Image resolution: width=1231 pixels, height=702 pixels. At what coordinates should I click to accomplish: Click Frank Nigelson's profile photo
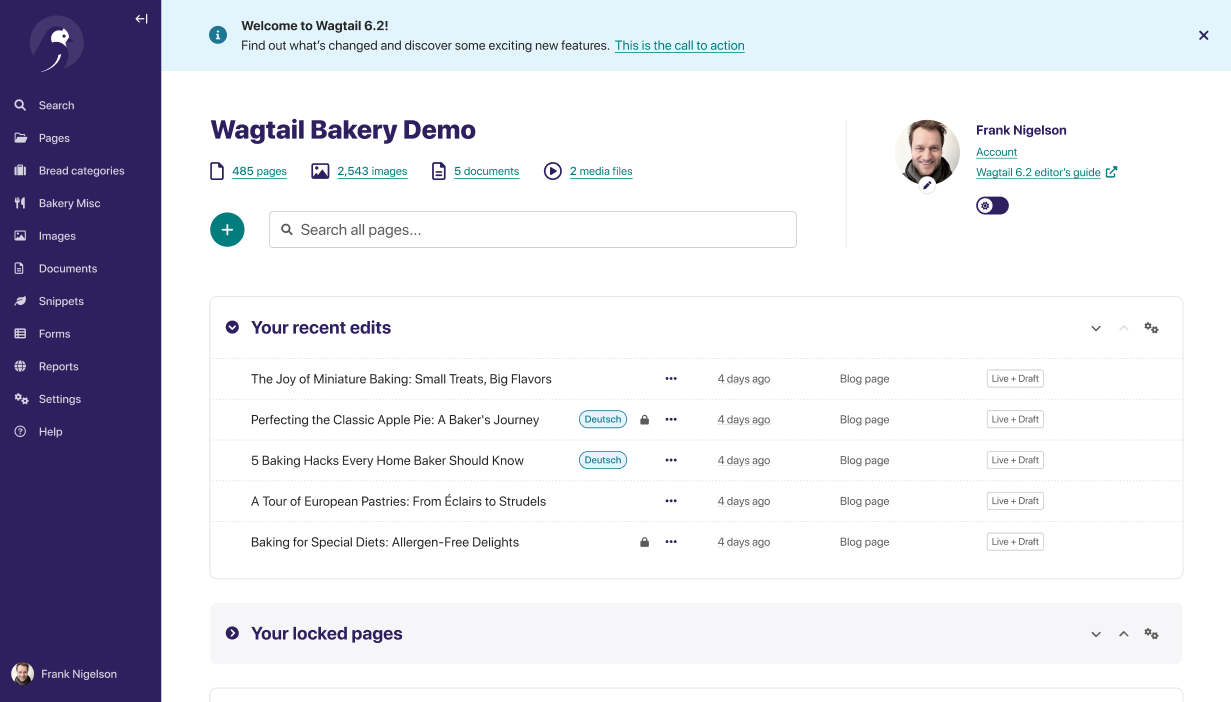(927, 152)
